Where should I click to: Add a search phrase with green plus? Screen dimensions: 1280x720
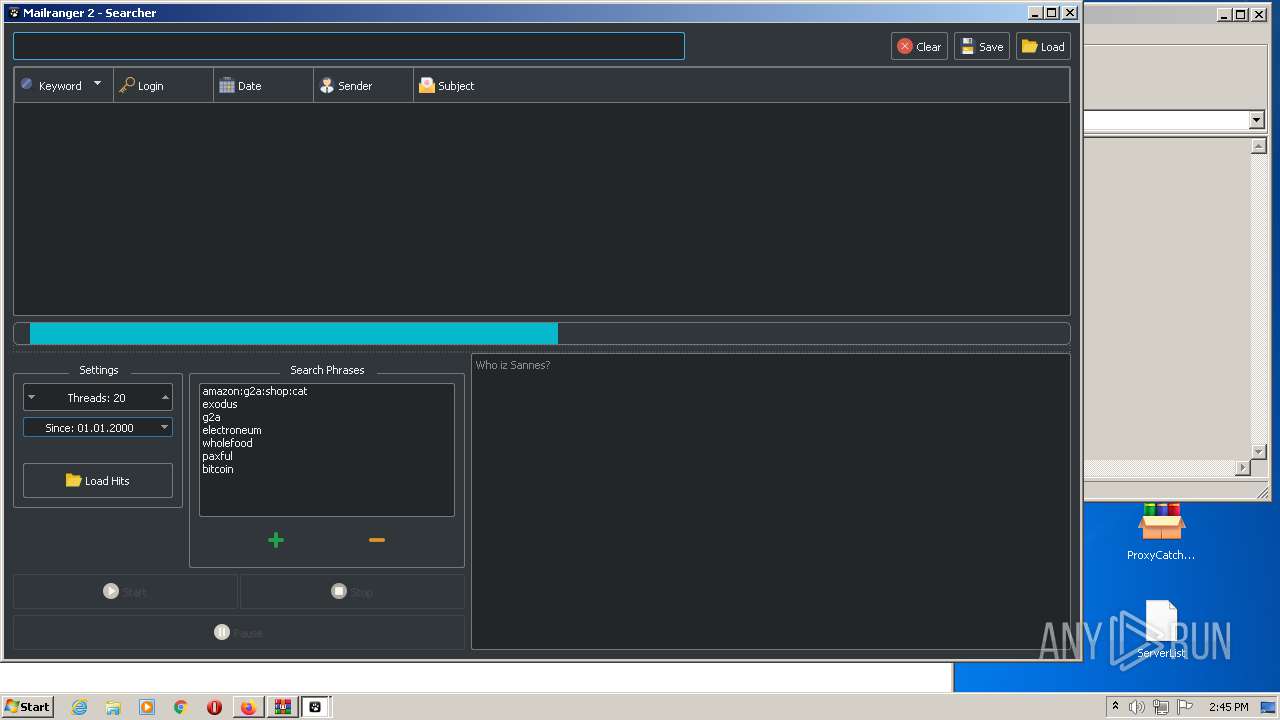(x=276, y=540)
